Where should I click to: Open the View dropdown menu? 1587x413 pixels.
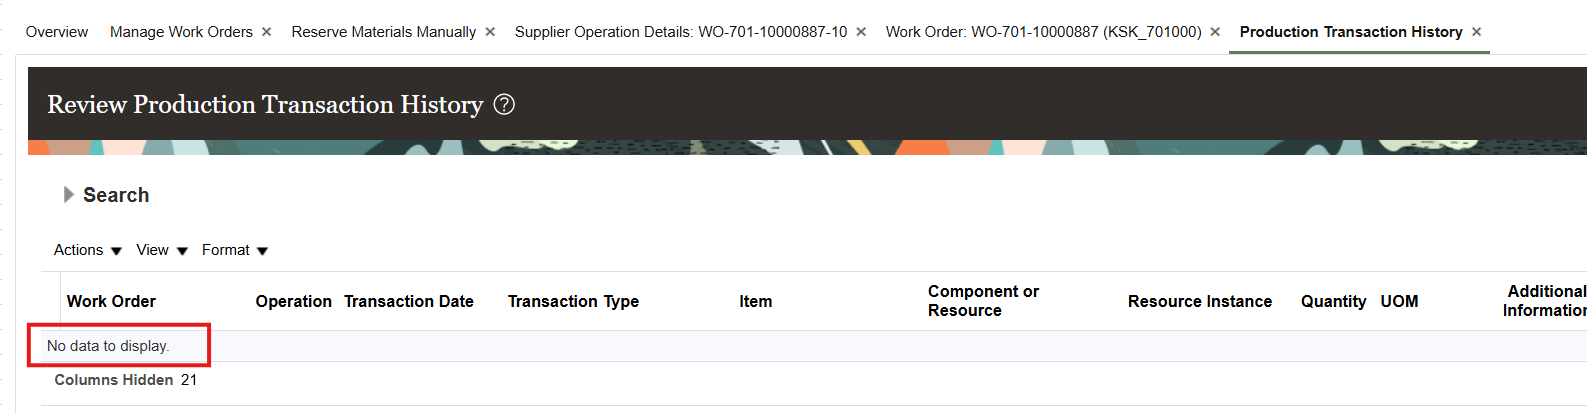point(162,250)
